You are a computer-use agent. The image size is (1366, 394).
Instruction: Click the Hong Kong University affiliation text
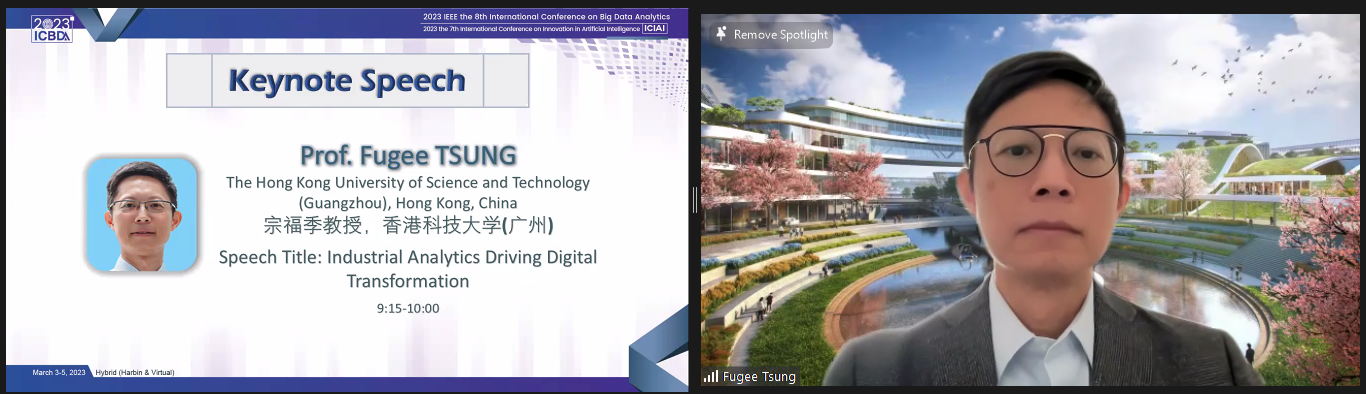pos(408,193)
